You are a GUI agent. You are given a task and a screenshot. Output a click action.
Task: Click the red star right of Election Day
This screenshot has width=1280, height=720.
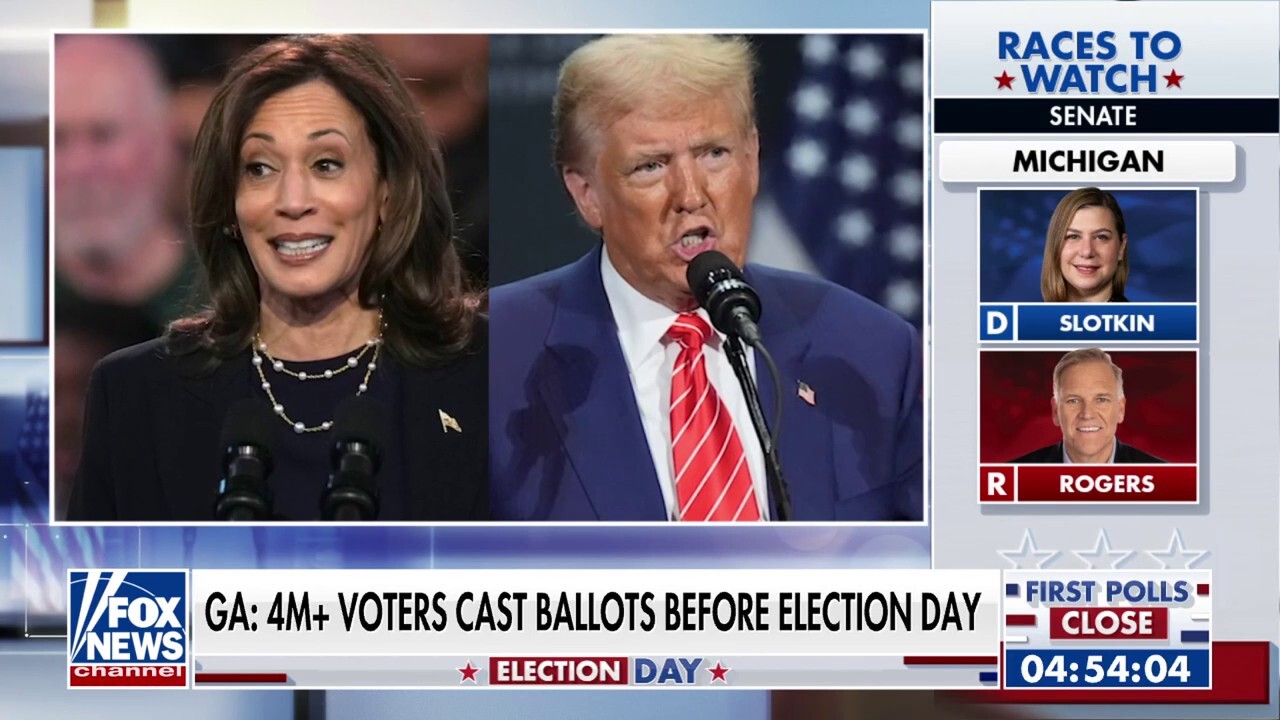pyautogui.click(x=718, y=672)
